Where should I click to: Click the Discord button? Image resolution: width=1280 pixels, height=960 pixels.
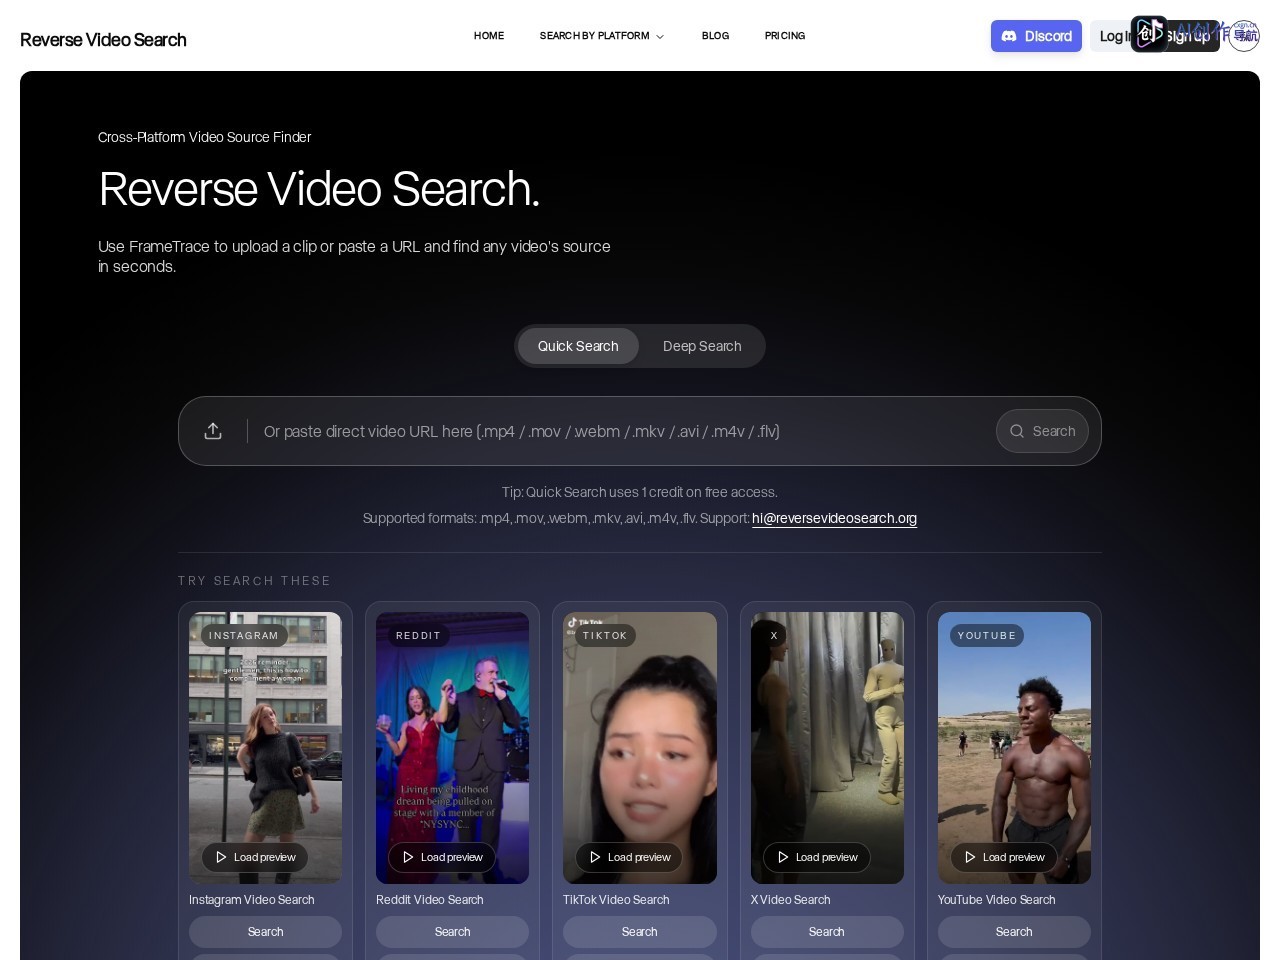tap(1036, 36)
